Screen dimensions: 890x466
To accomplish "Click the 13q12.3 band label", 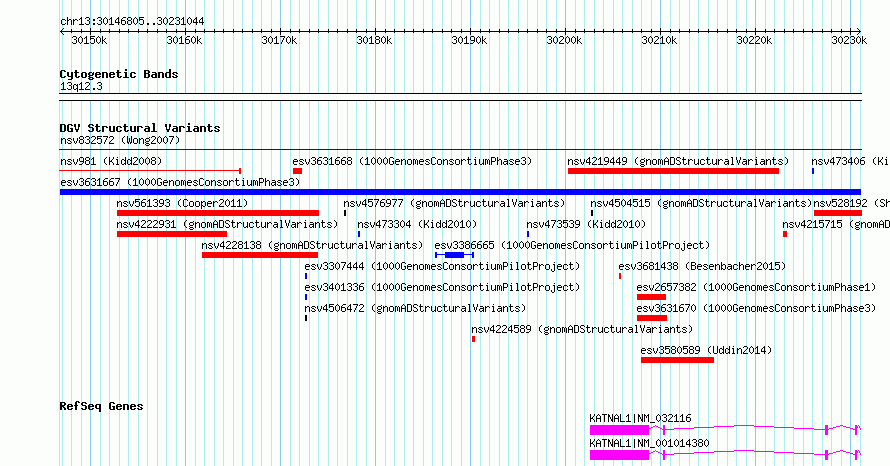I will point(81,86).
